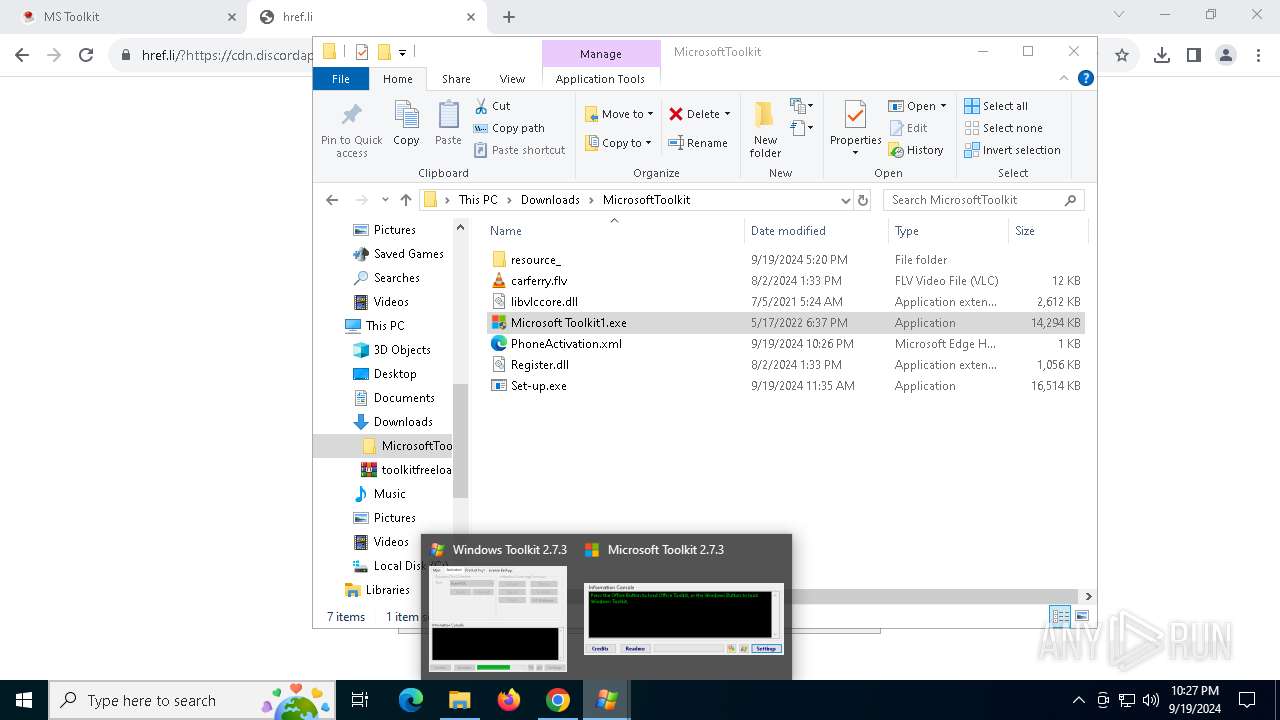The image size is (1280, 720).
Task: Select Microsoft Toolkit 2.7.3 preview thumbnail
Action: [683, 618]
